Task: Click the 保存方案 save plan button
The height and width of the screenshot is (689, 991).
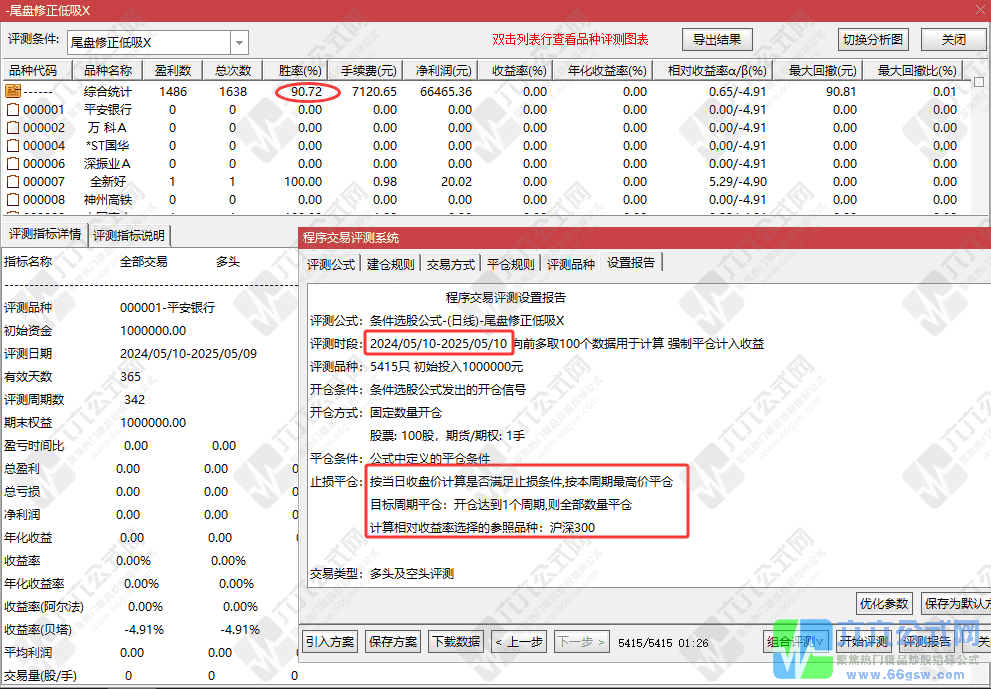Action: coord(390,643)
